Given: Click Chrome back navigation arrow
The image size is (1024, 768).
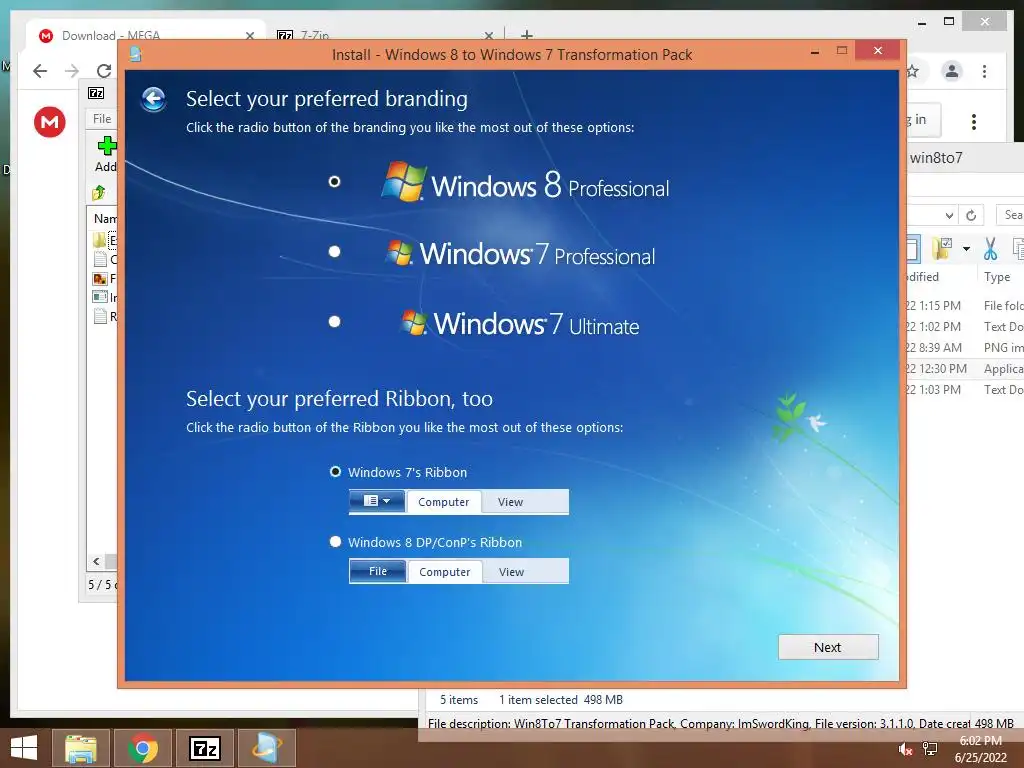Looking at the screenshot, I should coord(40,71).
